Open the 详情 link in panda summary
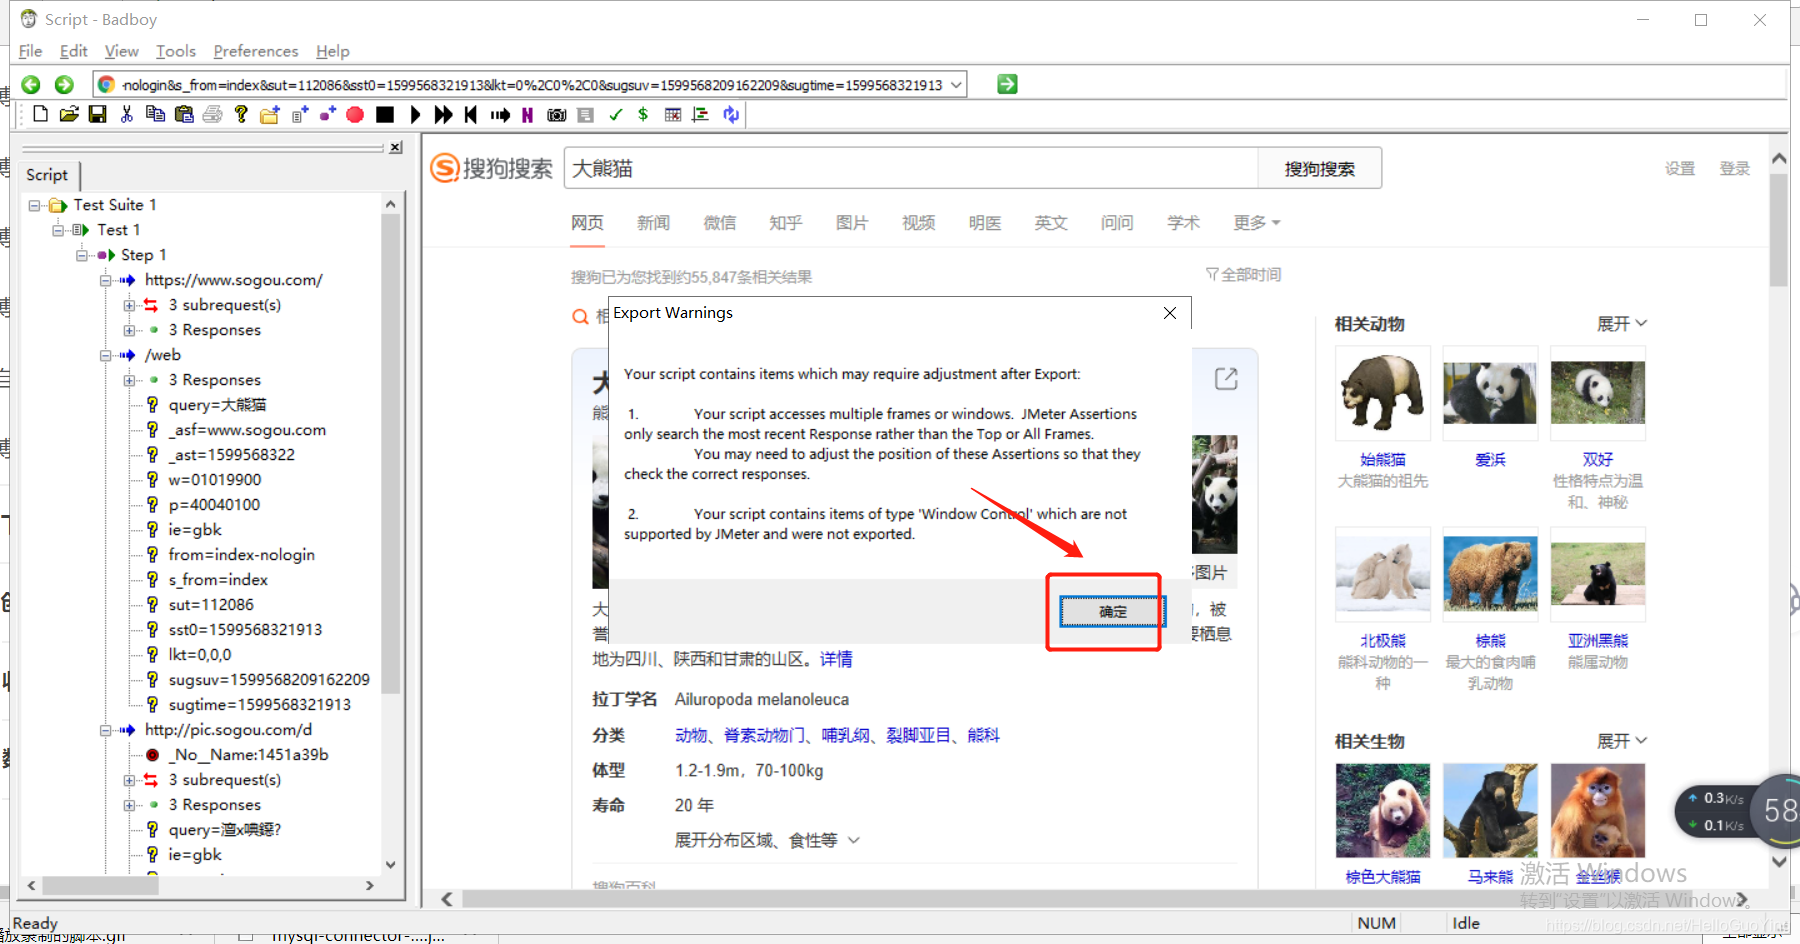 pyautogui.click(x=836, y=659)
